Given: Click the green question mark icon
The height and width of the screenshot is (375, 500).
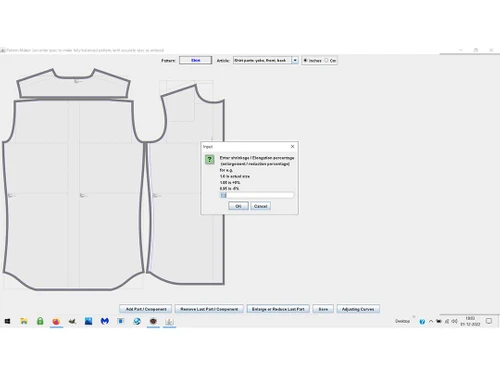Looking at the screenshot, I should point(209,159).
